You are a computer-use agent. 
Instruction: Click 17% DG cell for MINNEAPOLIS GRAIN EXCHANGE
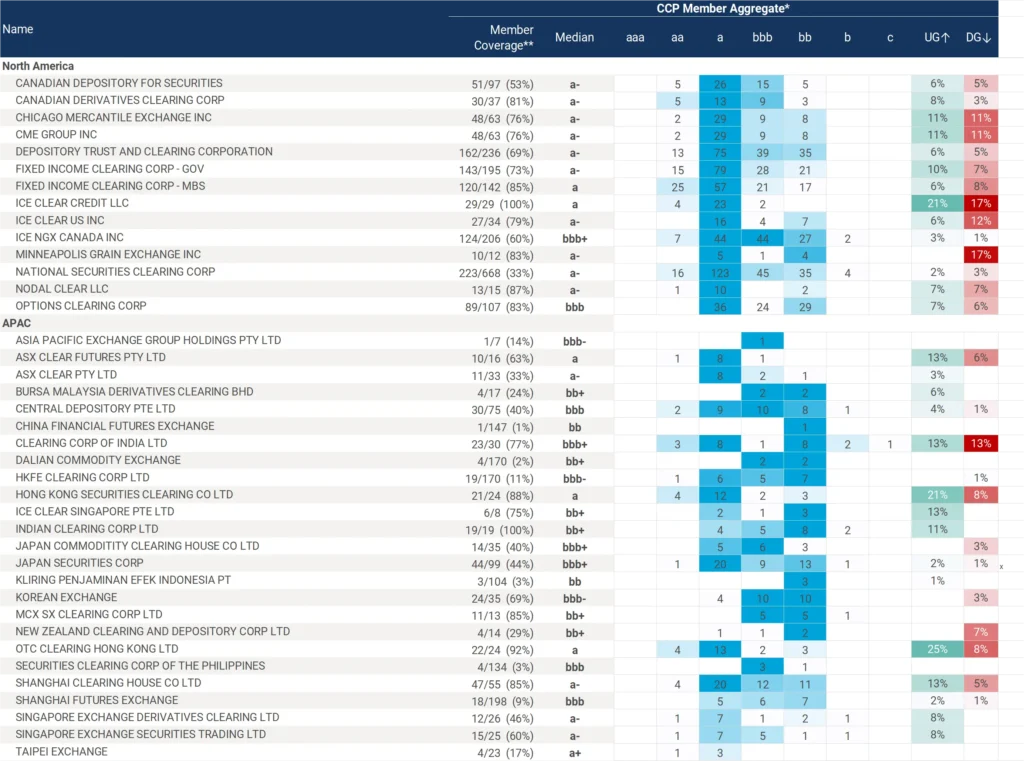tap(981, 255)
